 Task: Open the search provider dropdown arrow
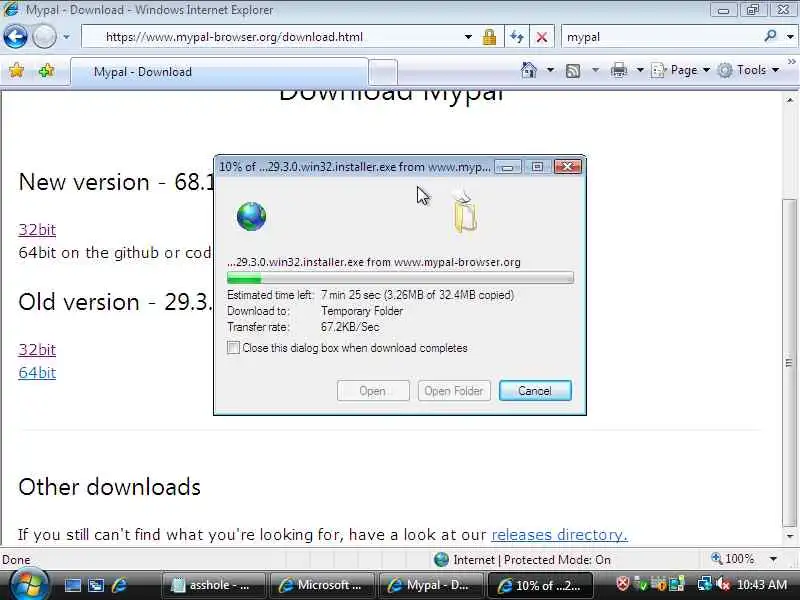pos(790,37)
